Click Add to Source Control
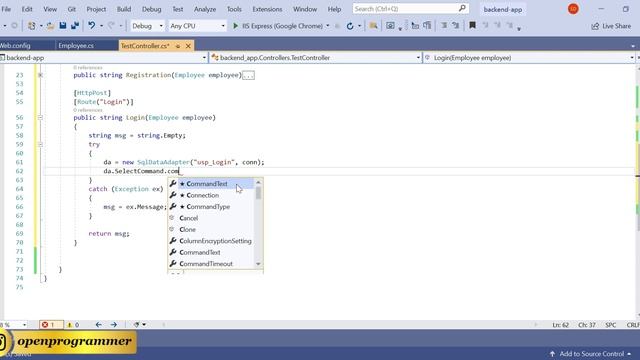 [x=591, y=354]
